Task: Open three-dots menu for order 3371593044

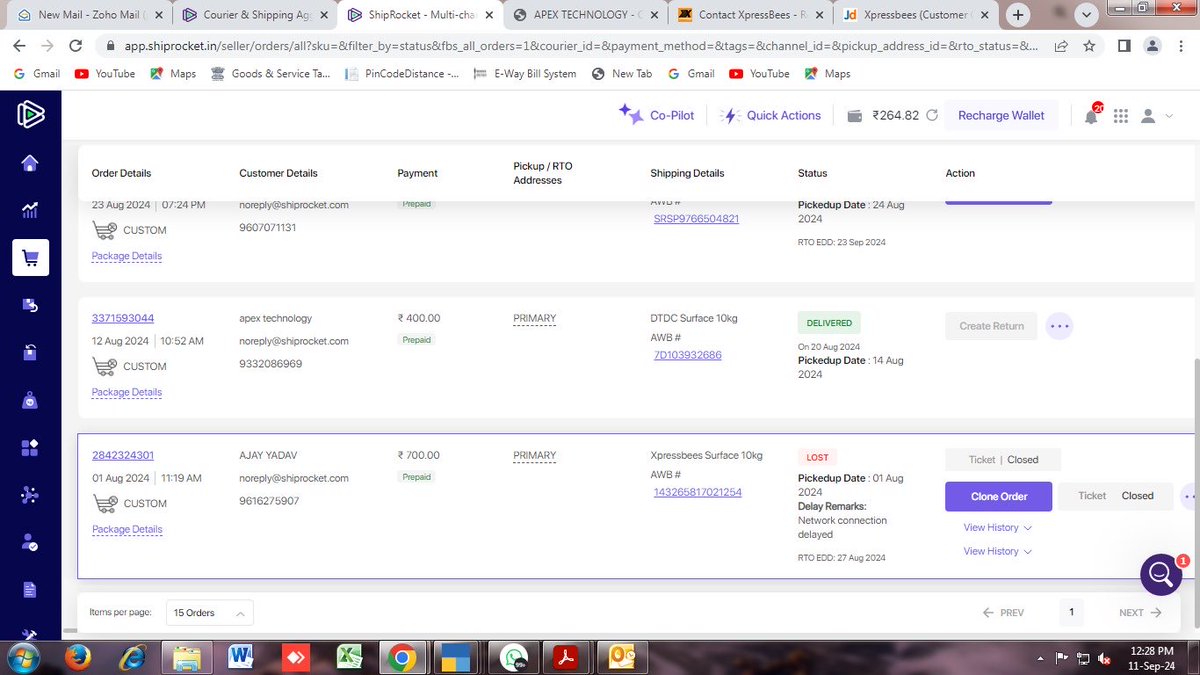Action: [x=1060, y=326]
